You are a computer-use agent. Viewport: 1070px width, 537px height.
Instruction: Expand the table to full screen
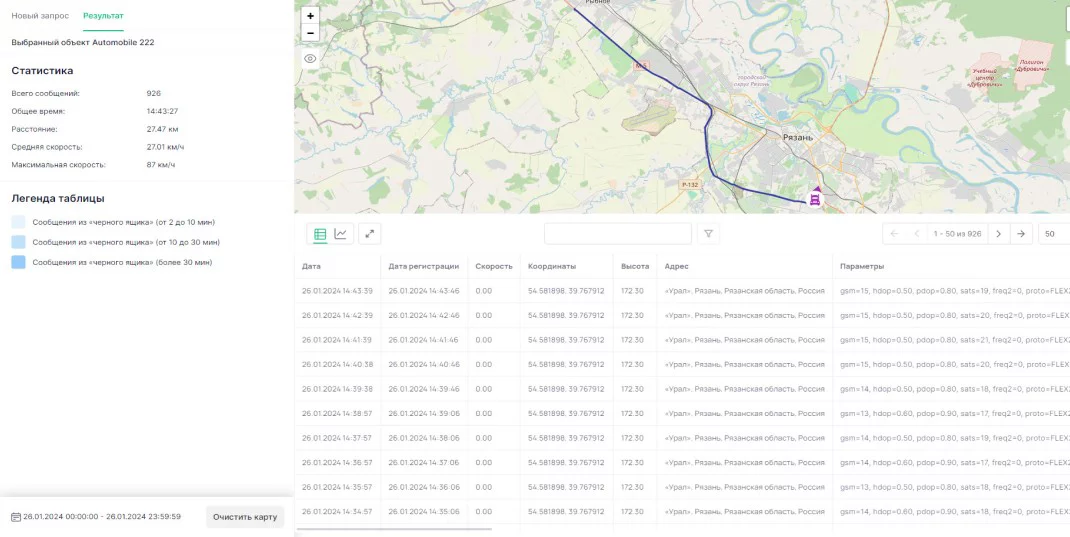pos(370,234)
